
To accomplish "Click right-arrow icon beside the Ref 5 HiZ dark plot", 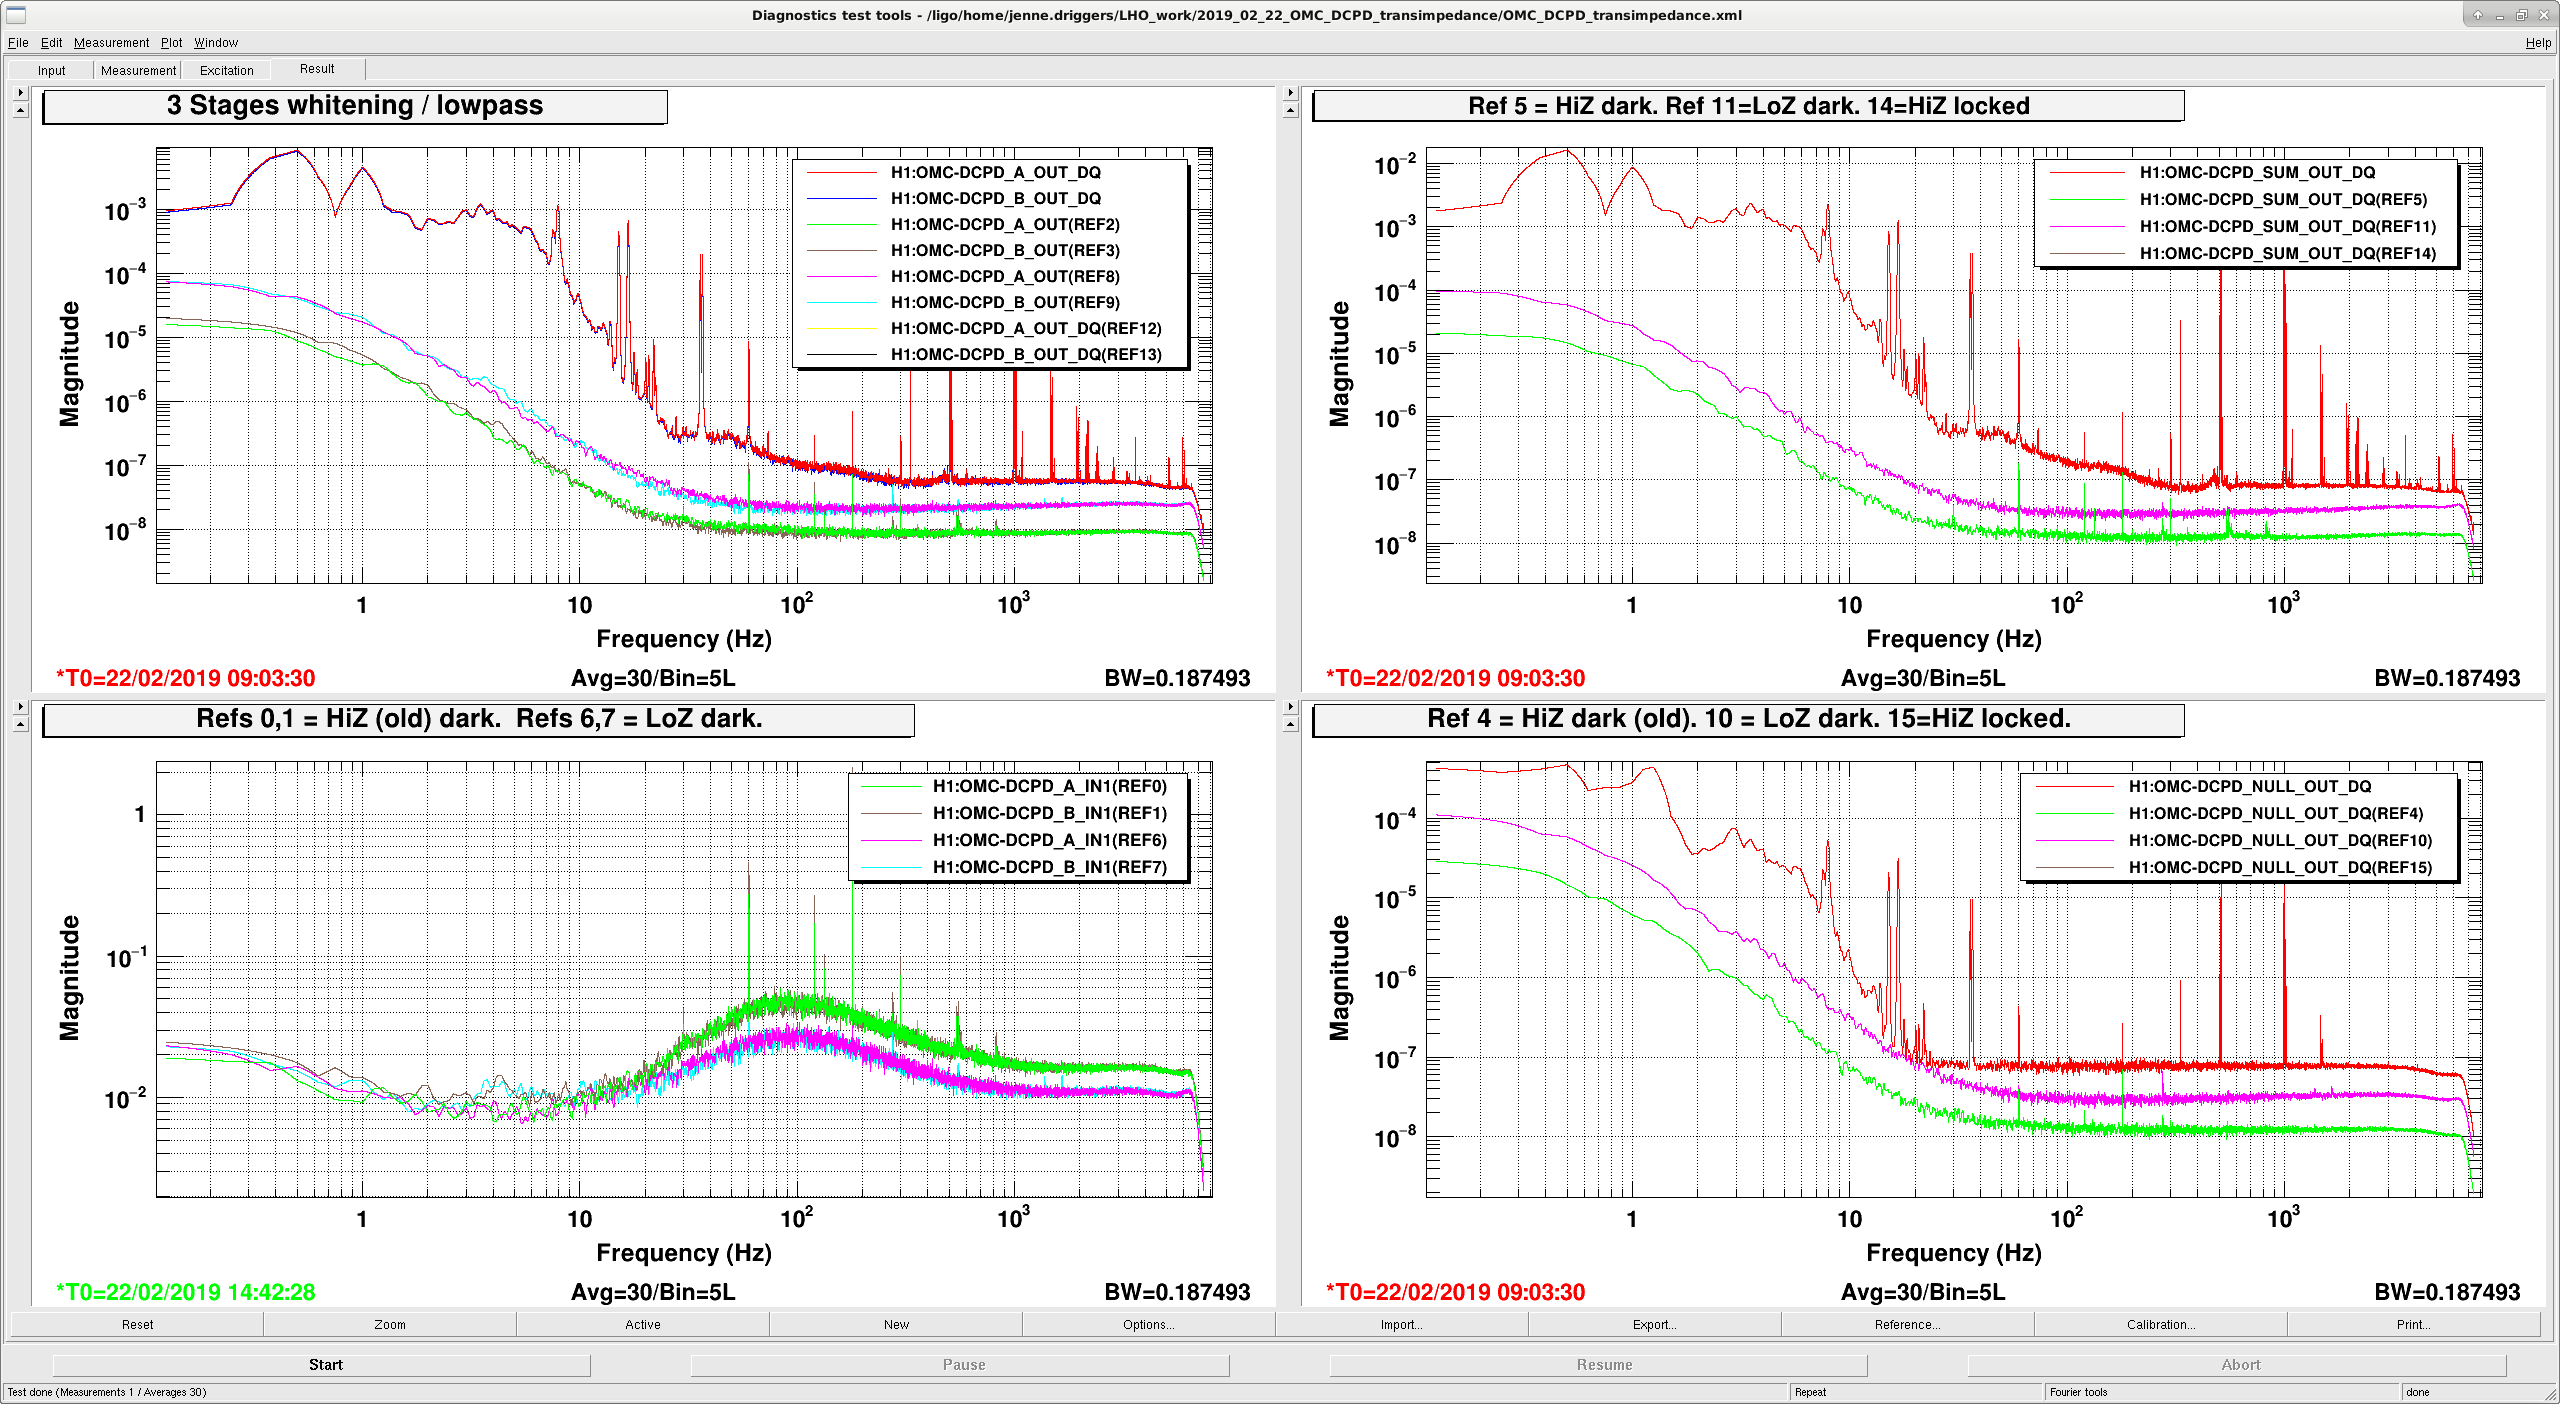I will 1290,93.
